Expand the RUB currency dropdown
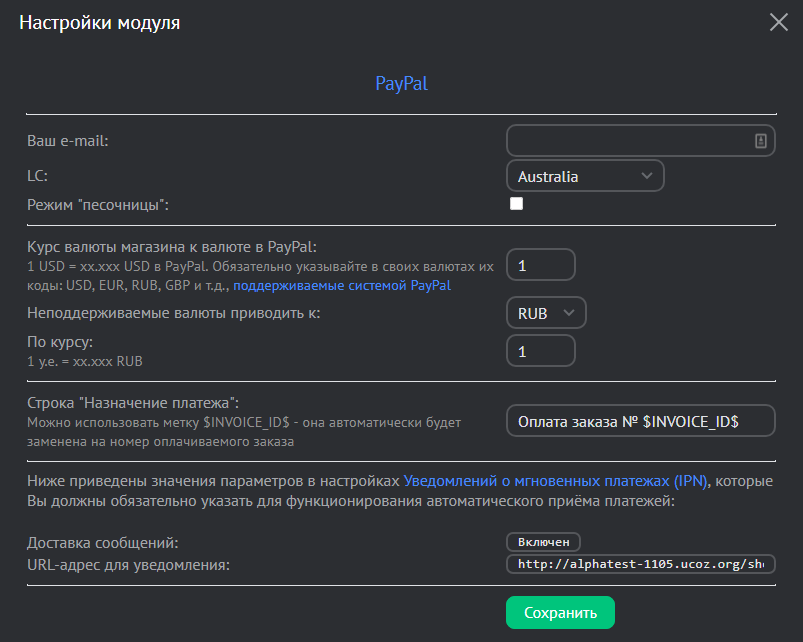 [x=546, y=313]
